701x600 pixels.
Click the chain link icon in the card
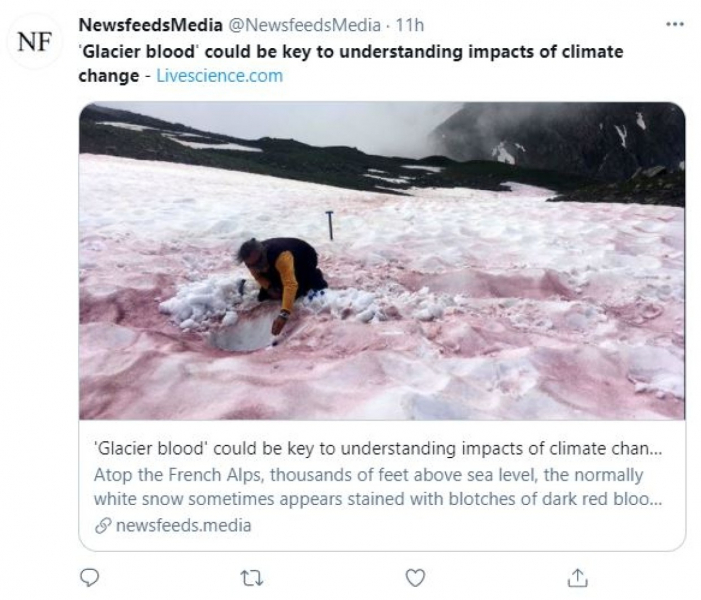coord(102,525)
